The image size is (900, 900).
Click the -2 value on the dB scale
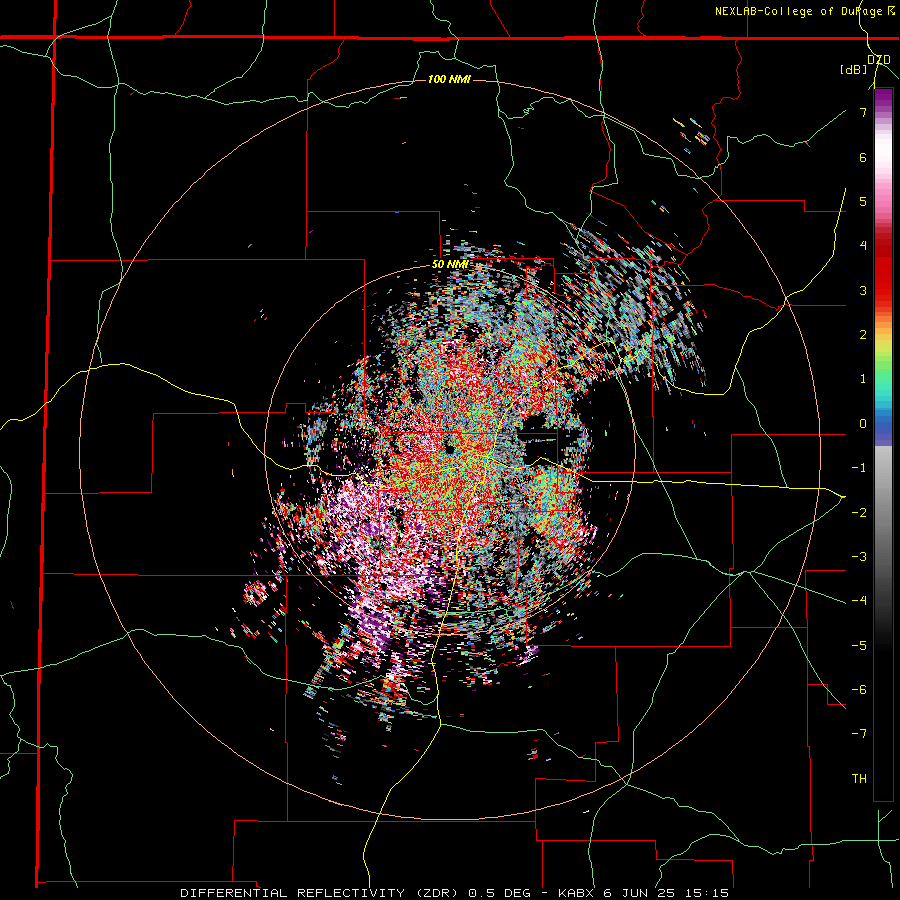click(x=859, y=513)
